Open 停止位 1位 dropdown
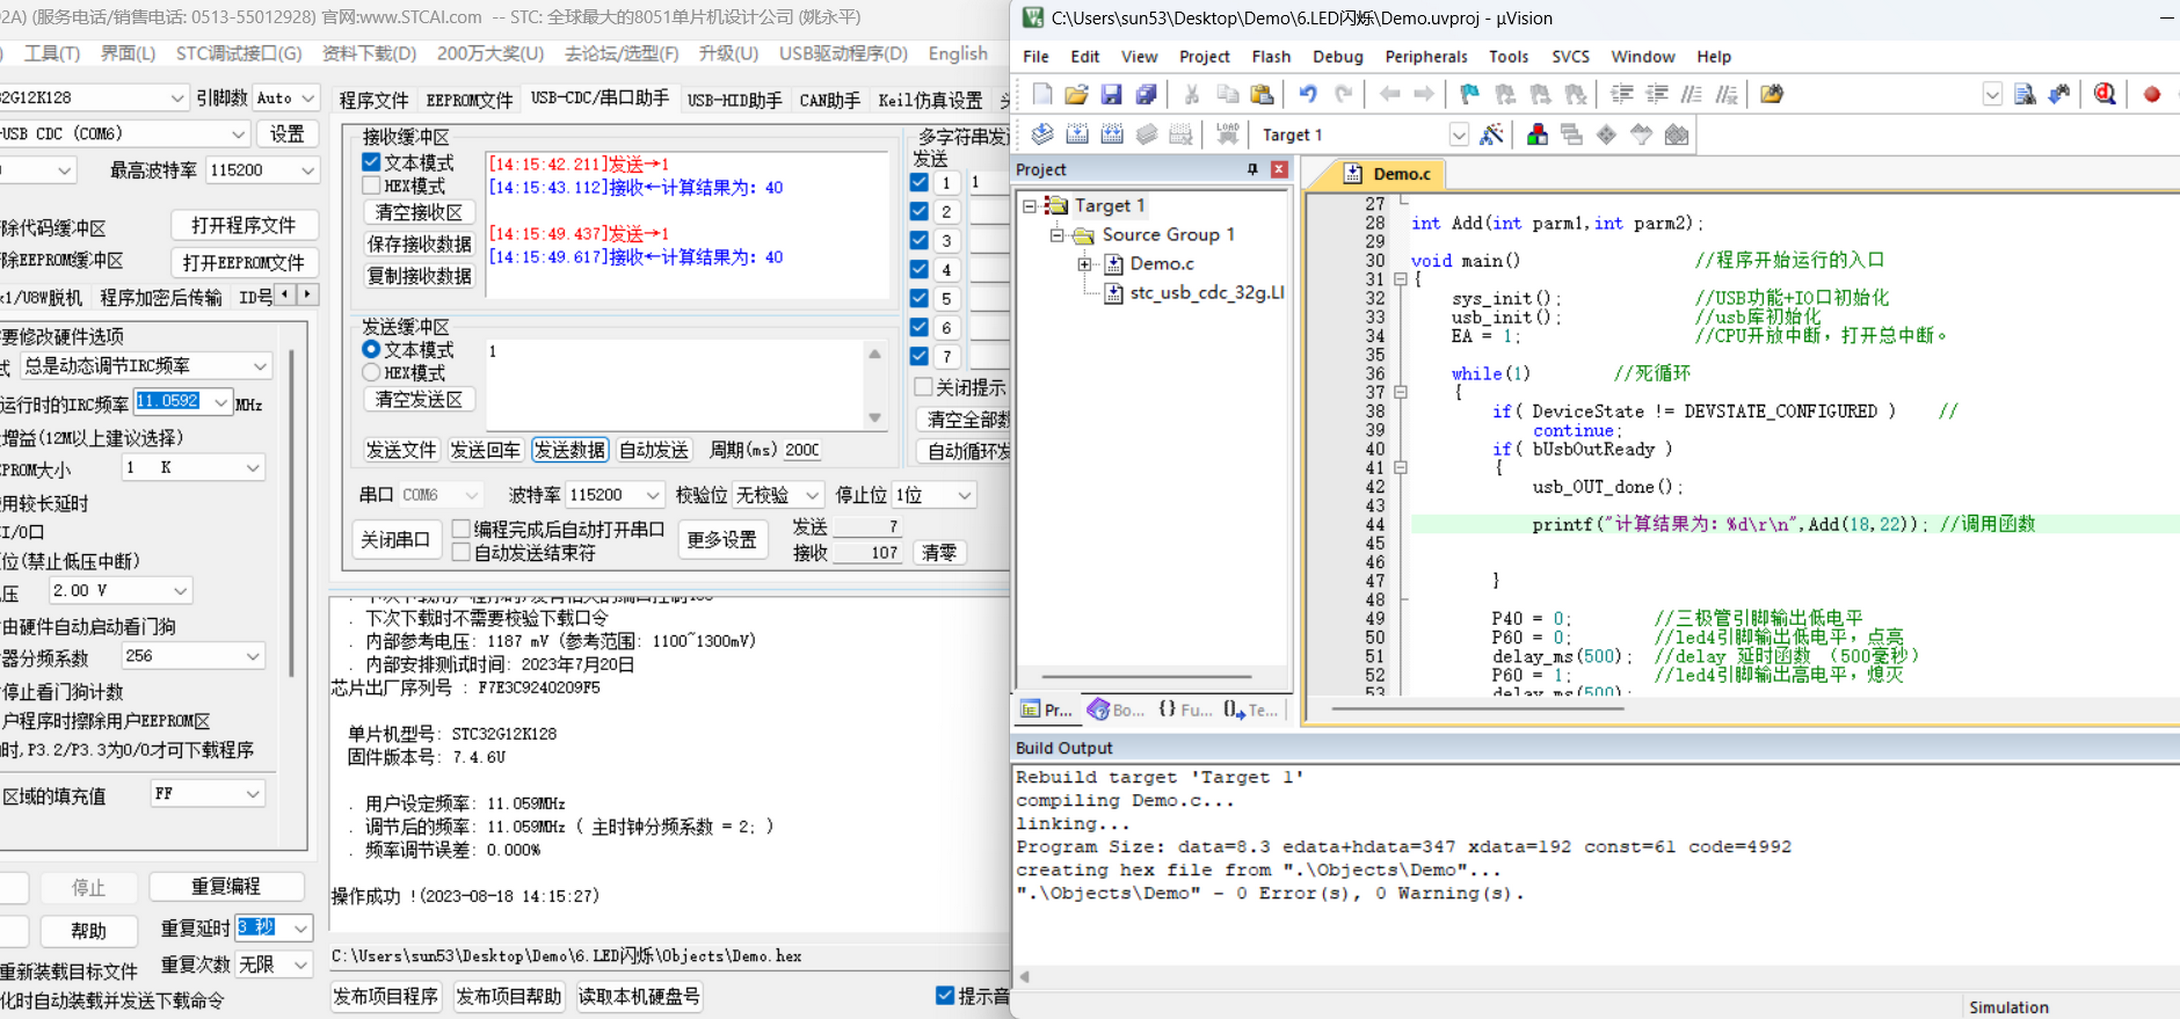The image size is (2180, 1019). pos(933,495)
